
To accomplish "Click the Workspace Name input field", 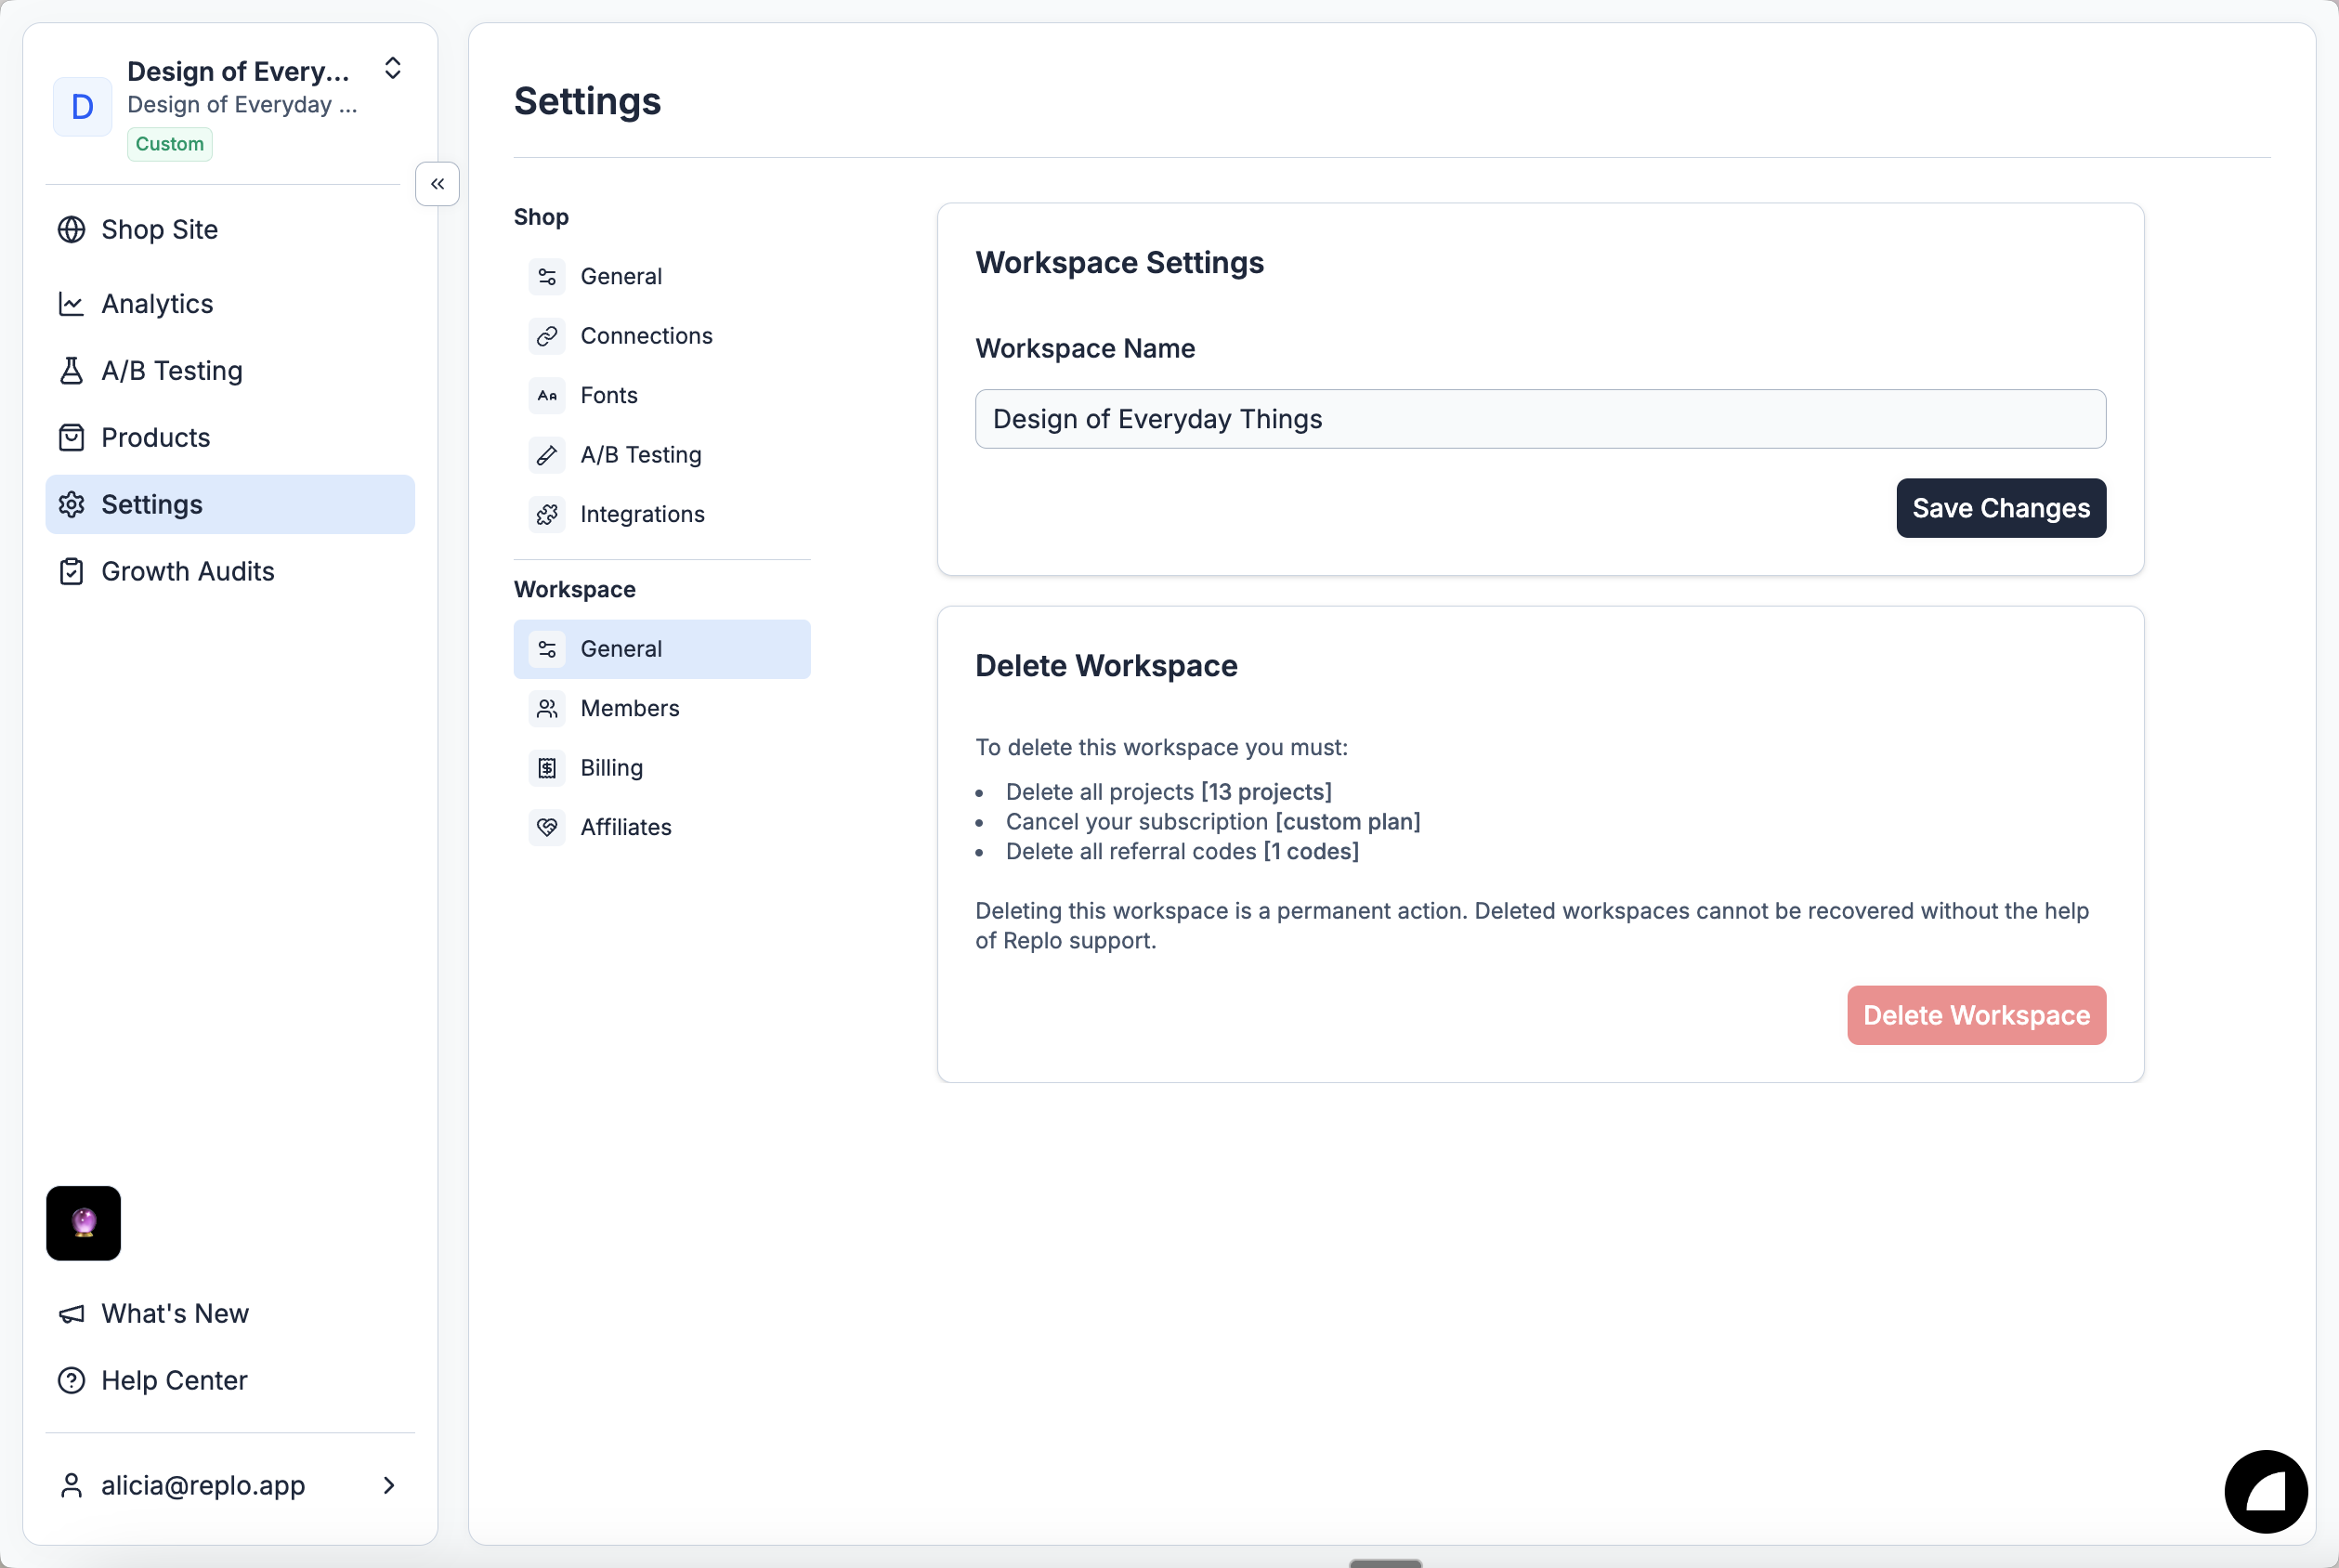I will pos(1539,419).
